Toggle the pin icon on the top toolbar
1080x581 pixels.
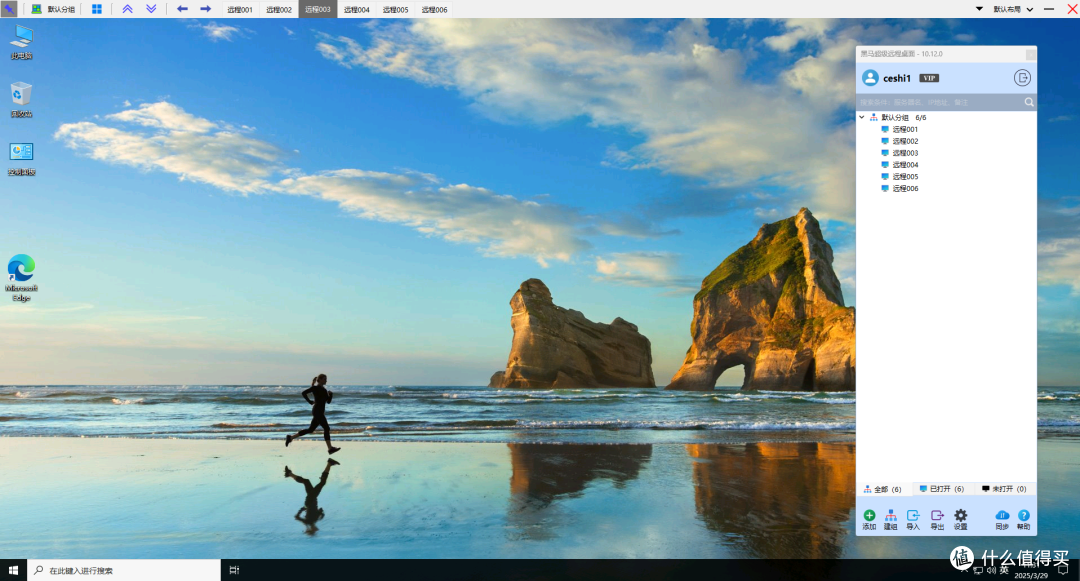pyautogui.click(x=8, y=9)
